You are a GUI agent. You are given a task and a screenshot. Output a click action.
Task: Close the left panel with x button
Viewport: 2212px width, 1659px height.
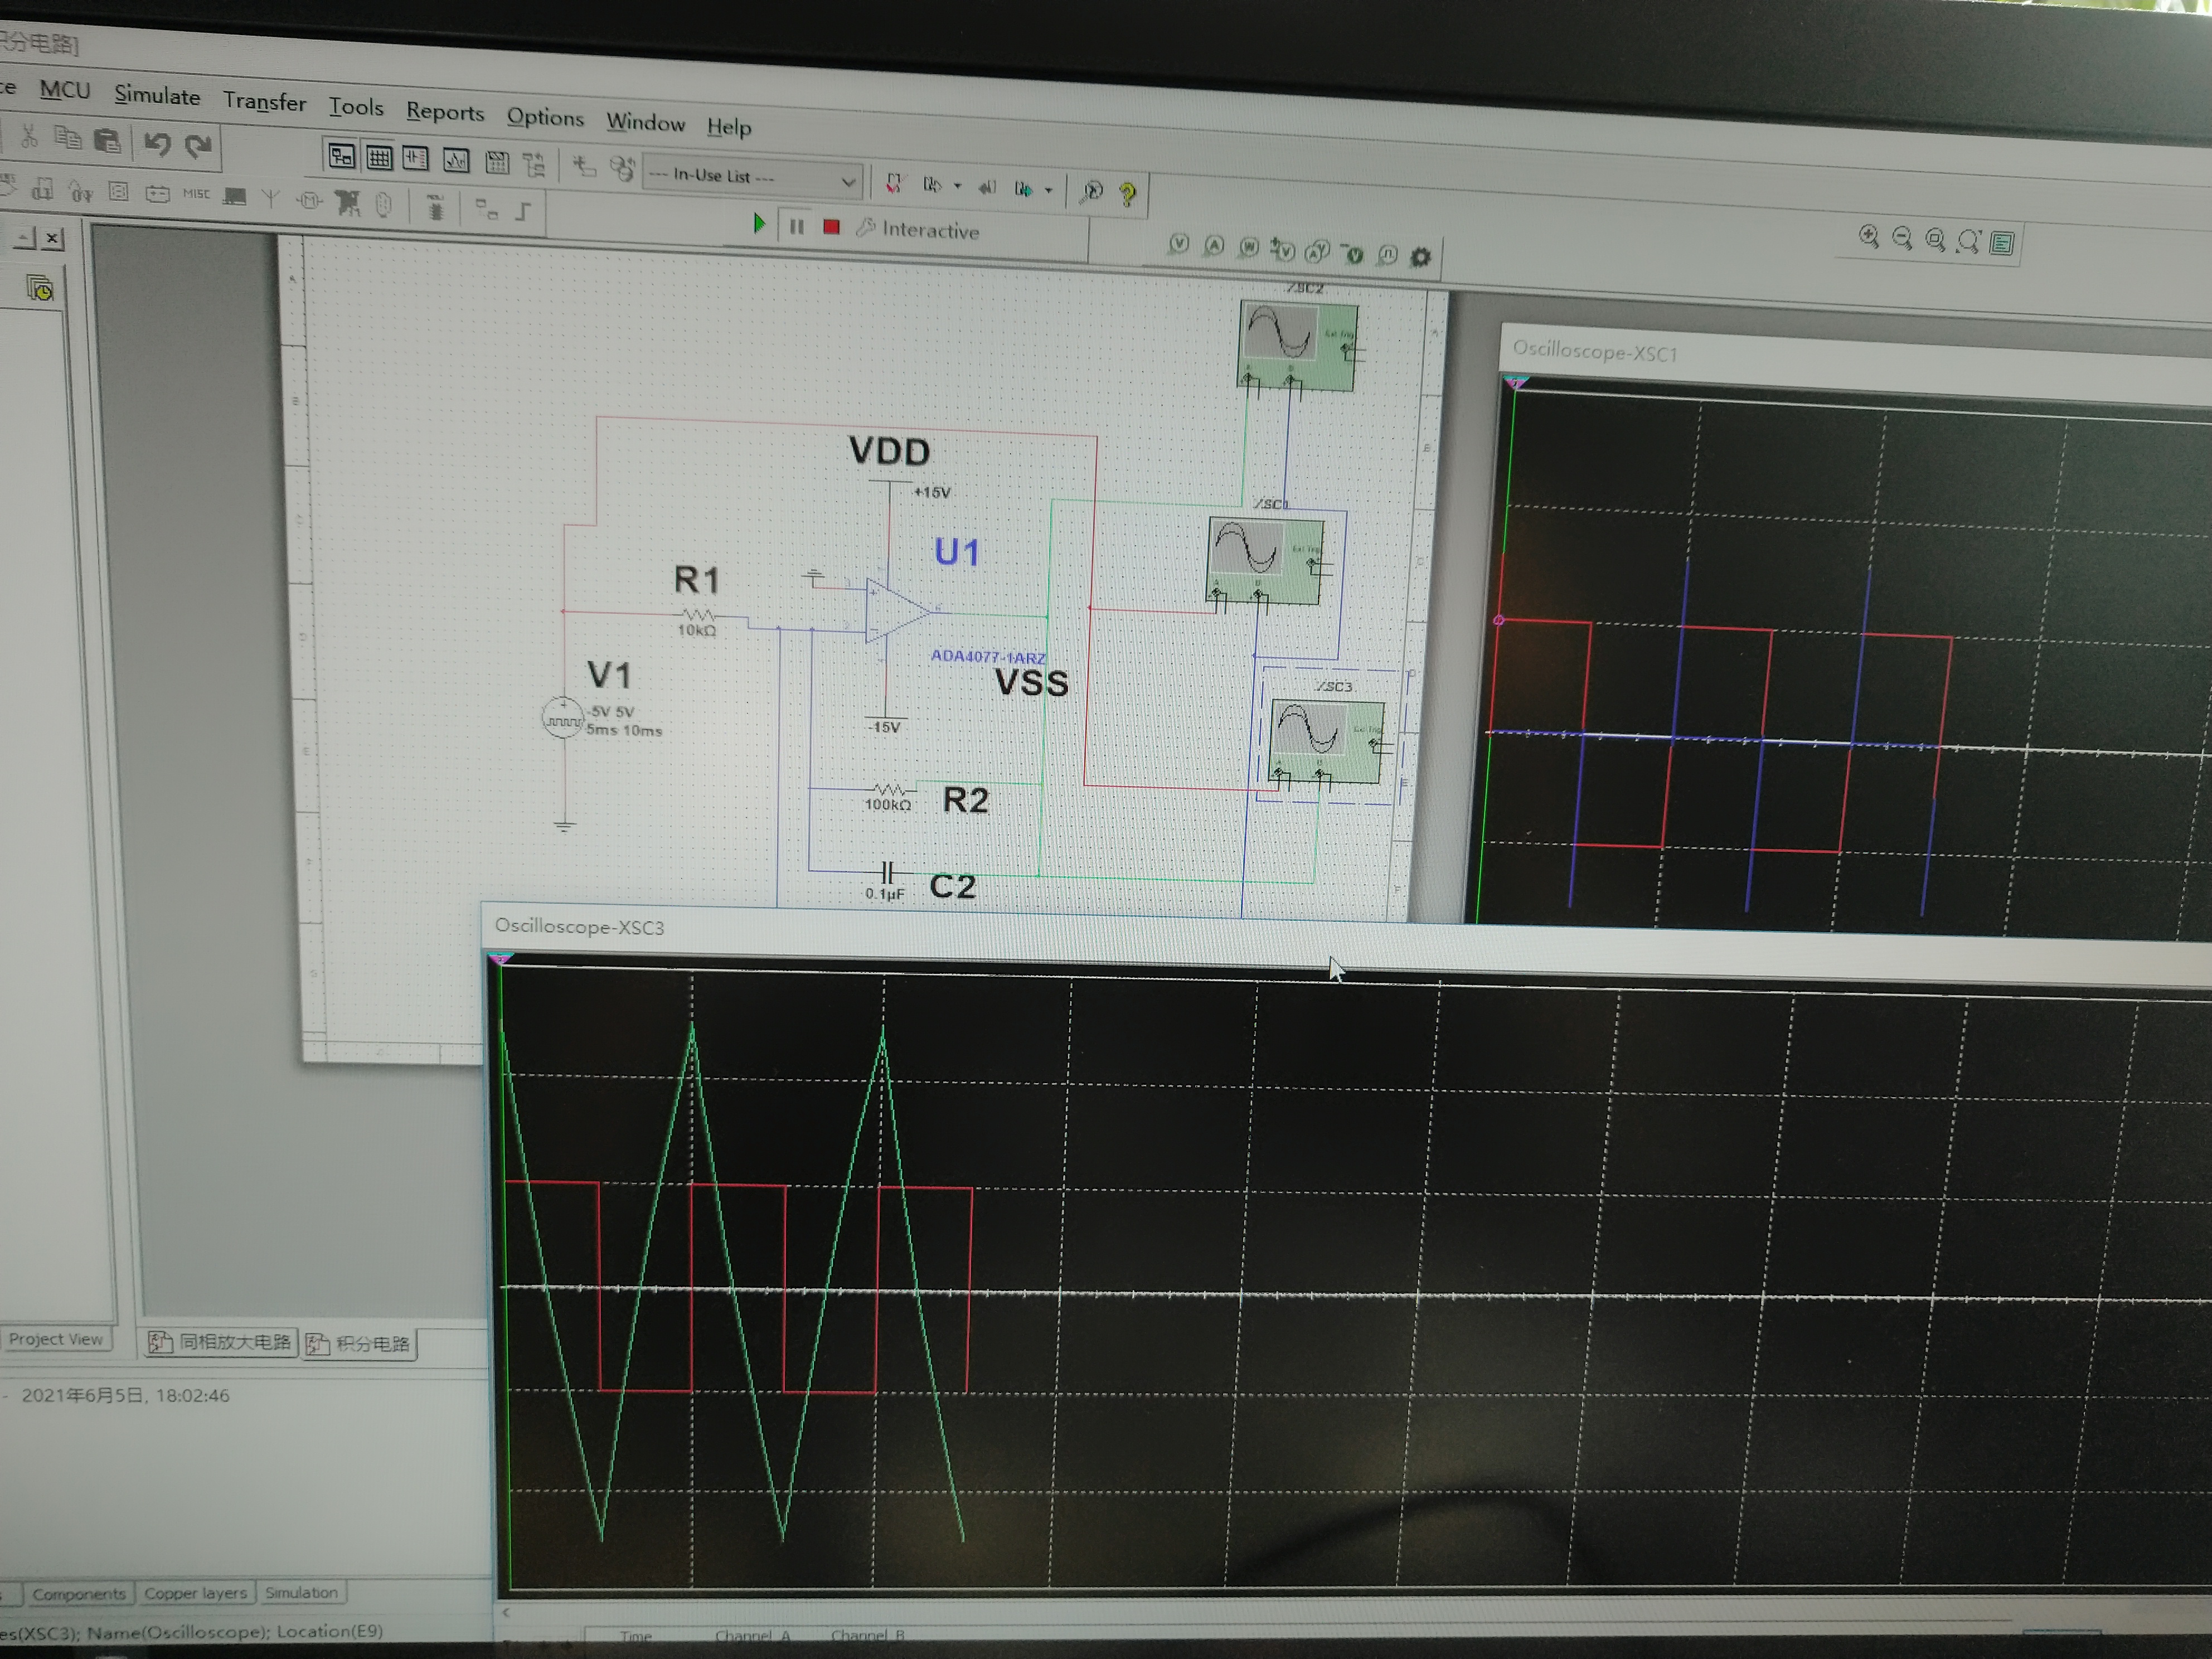(x=53, y=238)
